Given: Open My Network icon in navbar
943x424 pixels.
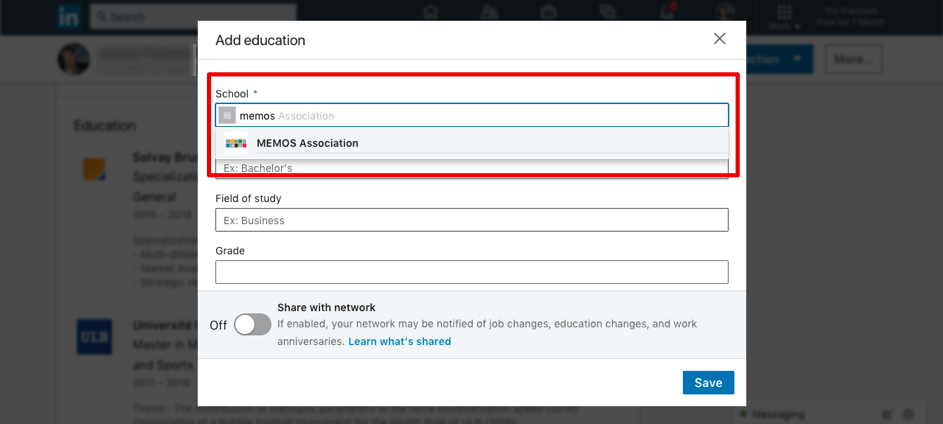Looking at the screenshot, I should coord(490,12).
